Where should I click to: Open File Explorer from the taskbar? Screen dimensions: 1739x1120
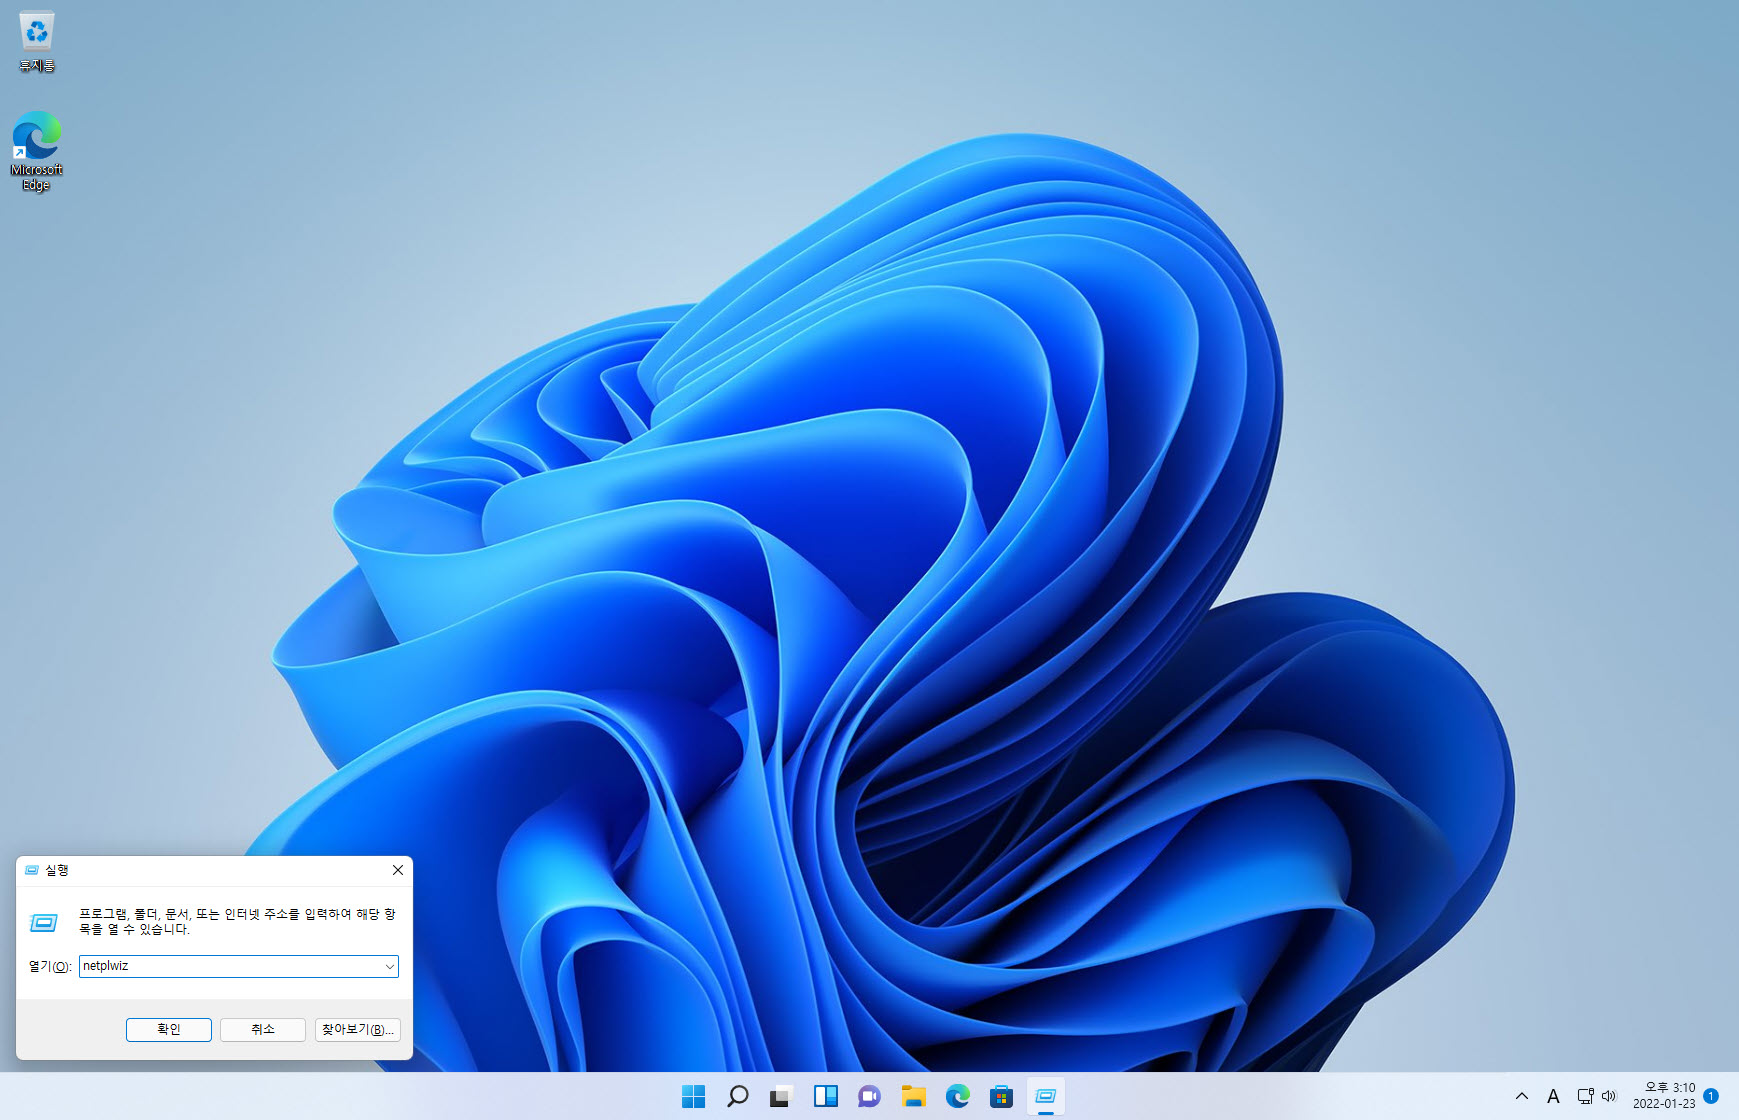pyautogui.click(x=913, y=1096)
